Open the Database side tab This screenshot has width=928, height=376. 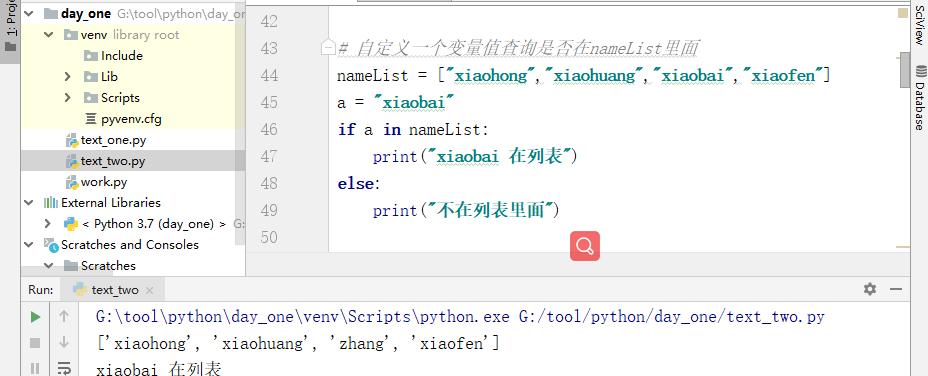click(x=919, y=98)
